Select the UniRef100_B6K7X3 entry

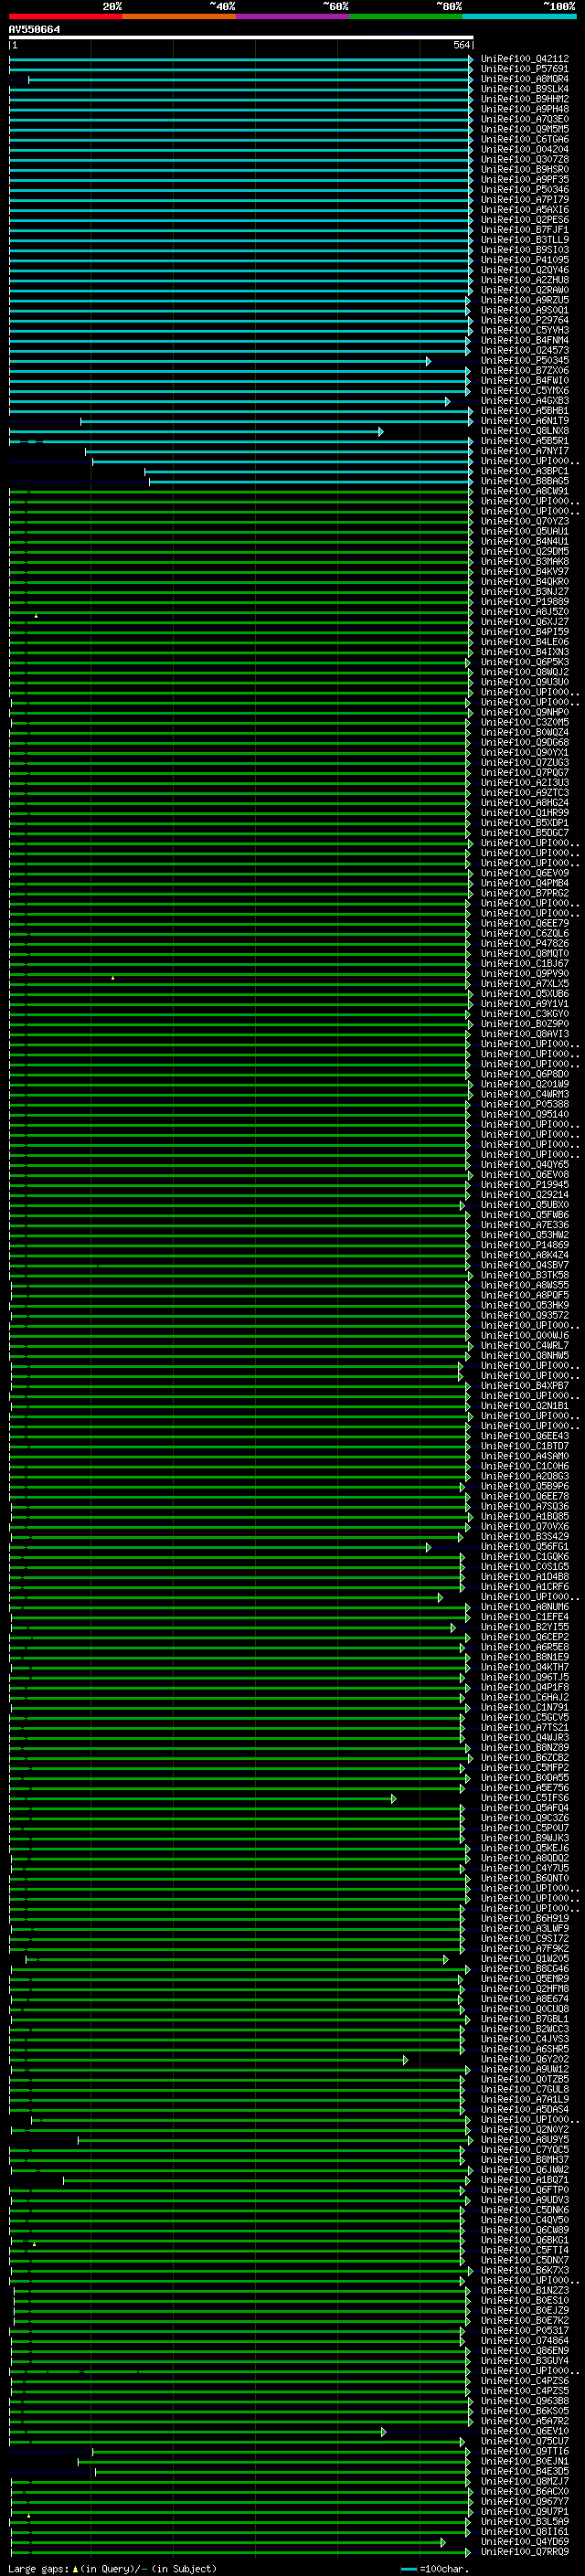pyautogui.click(x=524, y=2270)
